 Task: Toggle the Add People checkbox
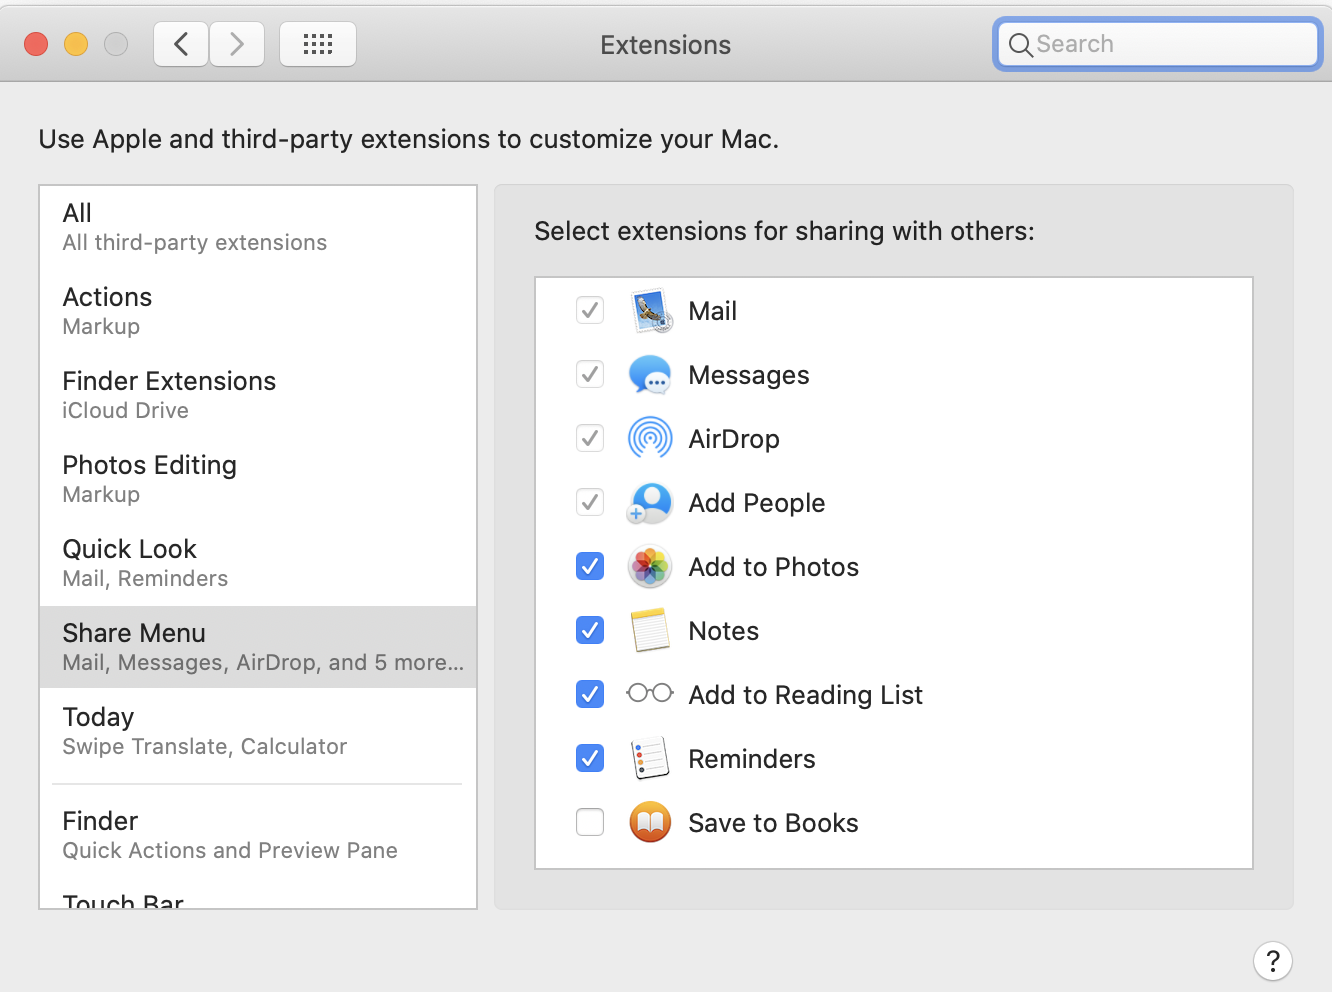pyautogui.click(x=590, y=502)
